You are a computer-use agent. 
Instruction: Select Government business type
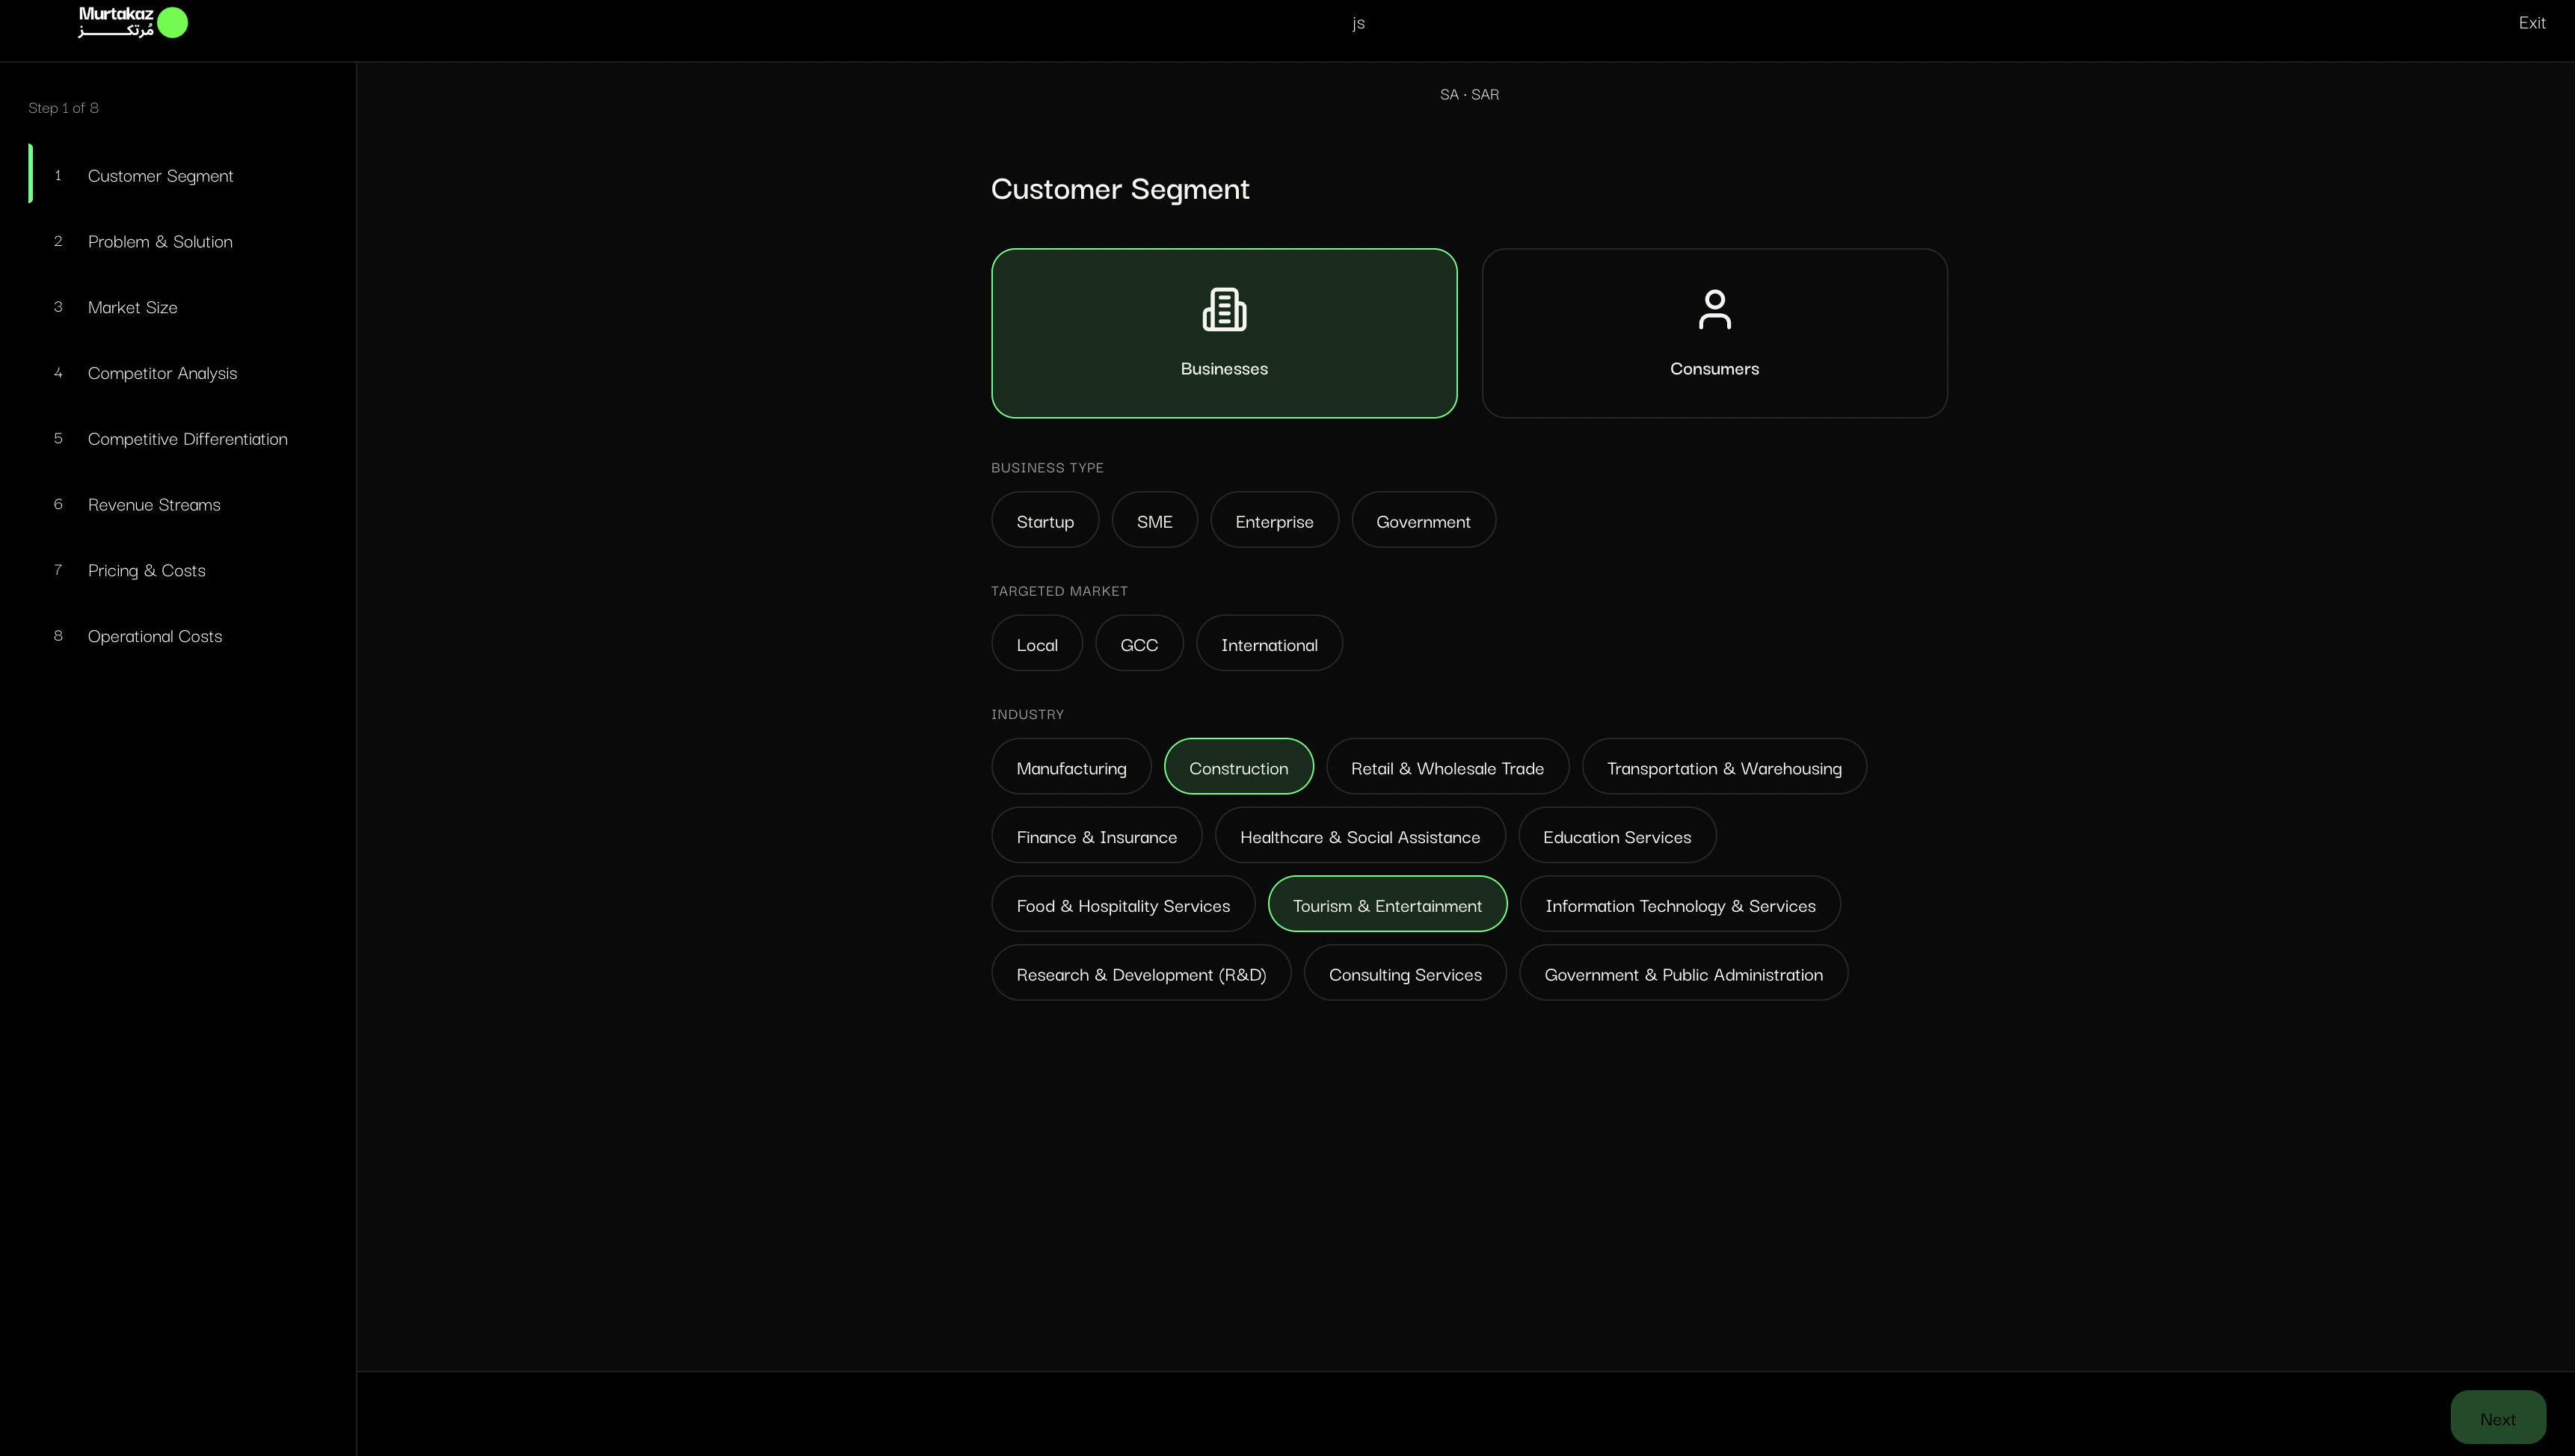(x=1423, y=520)
